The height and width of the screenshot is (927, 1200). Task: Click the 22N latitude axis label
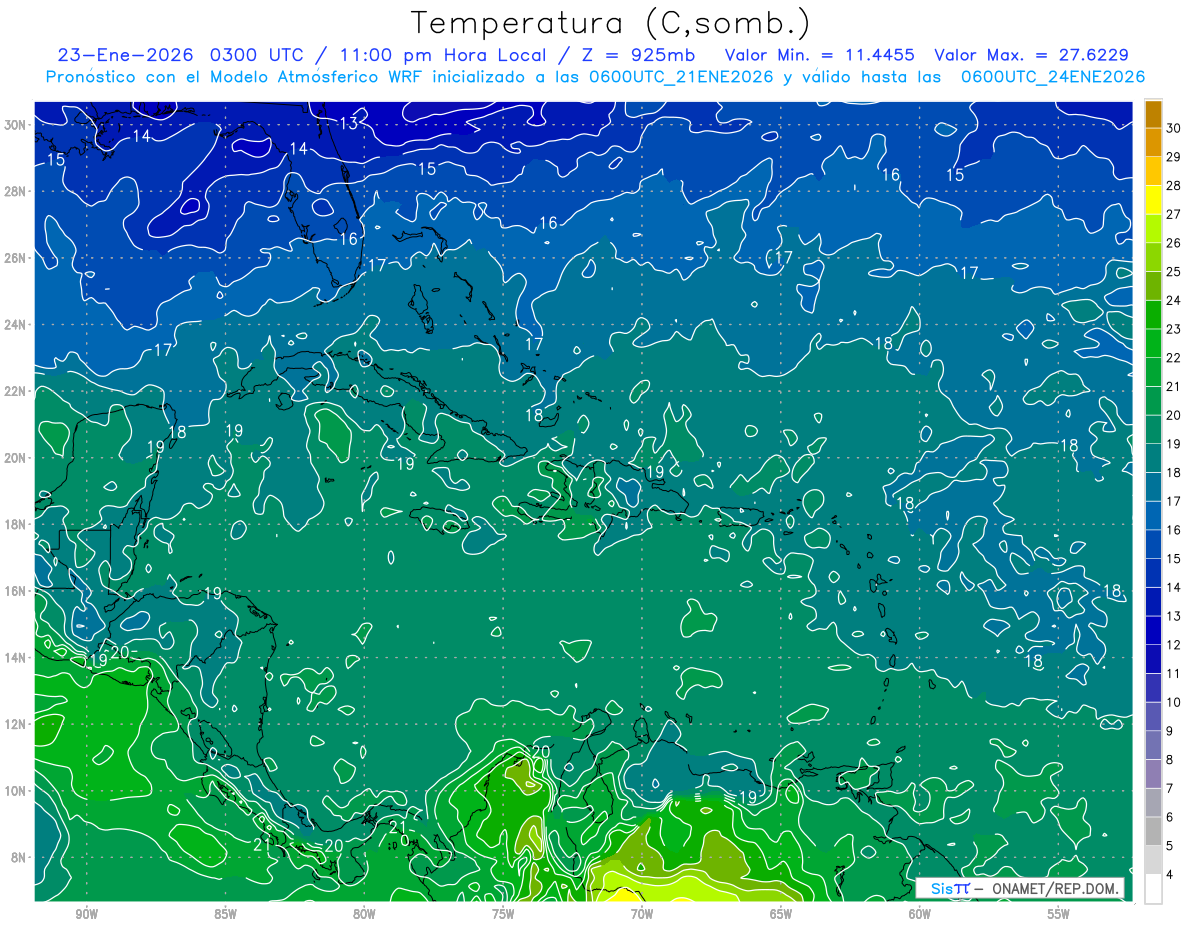tap(15, 391)
